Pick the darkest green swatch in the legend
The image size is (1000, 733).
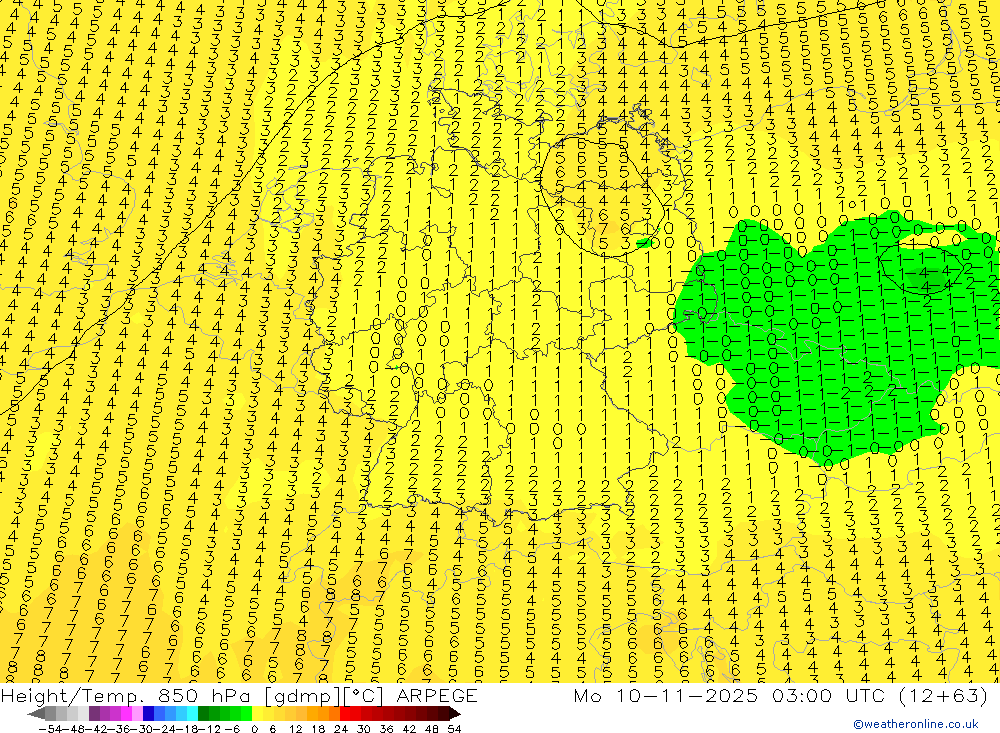click(x=203, y=714)
